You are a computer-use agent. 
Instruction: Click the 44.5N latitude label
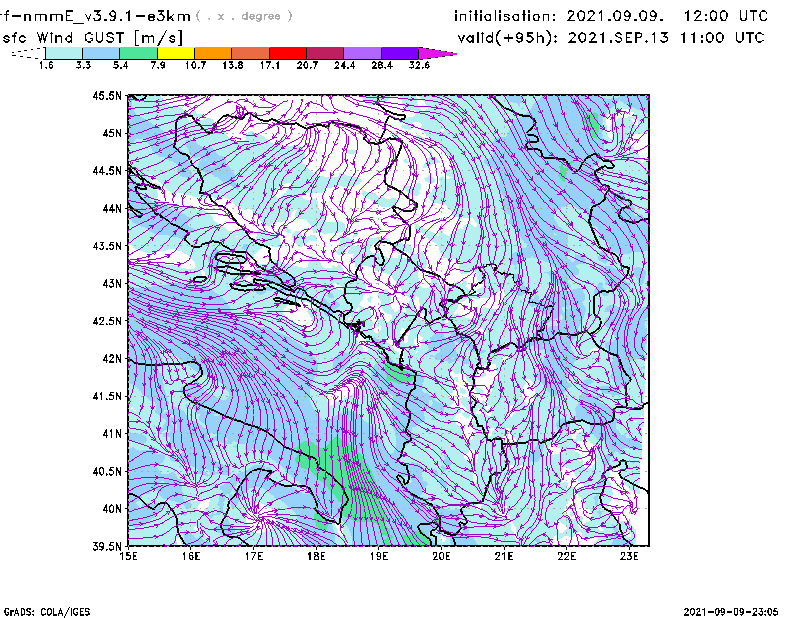107,170
